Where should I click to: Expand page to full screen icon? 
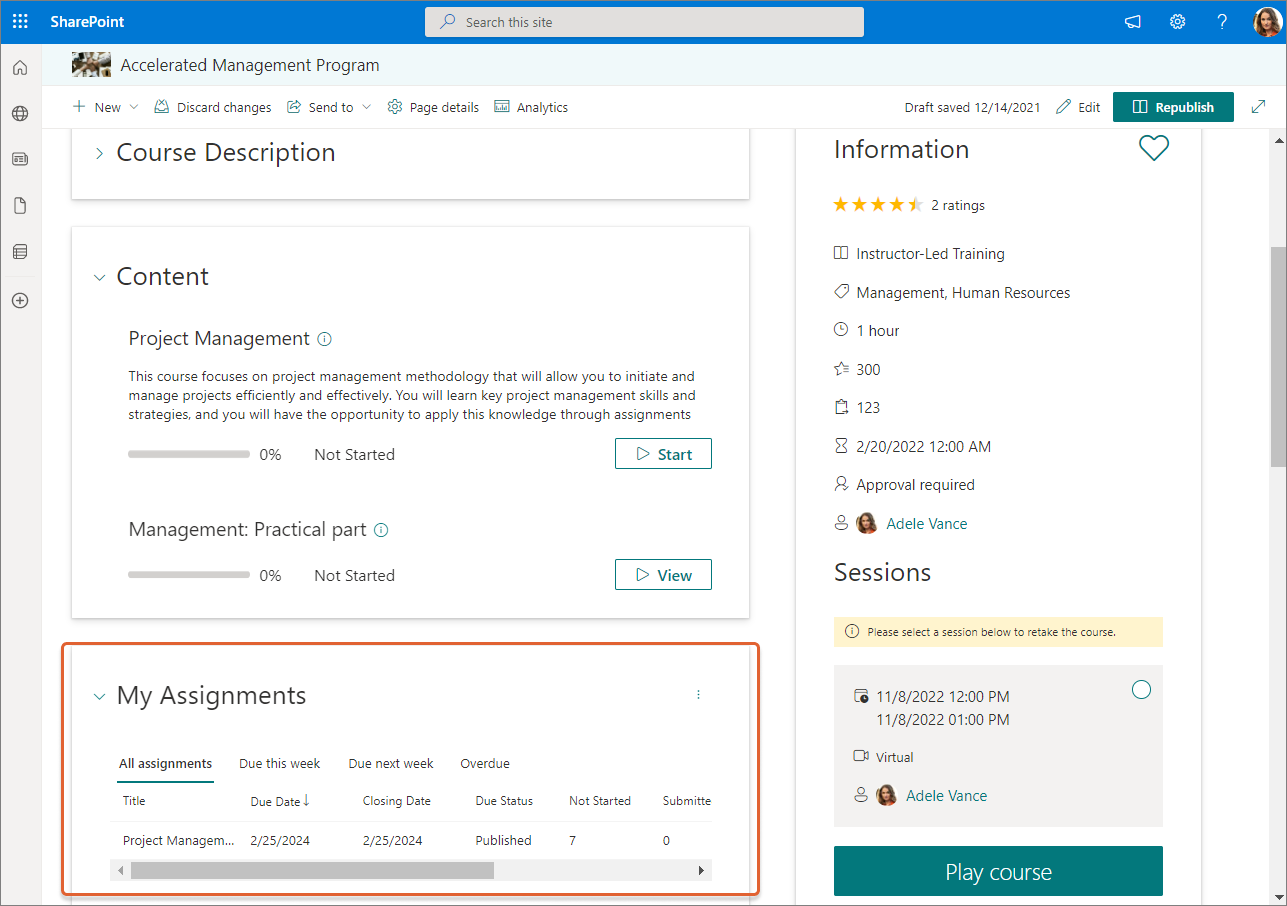(1255, 107)
